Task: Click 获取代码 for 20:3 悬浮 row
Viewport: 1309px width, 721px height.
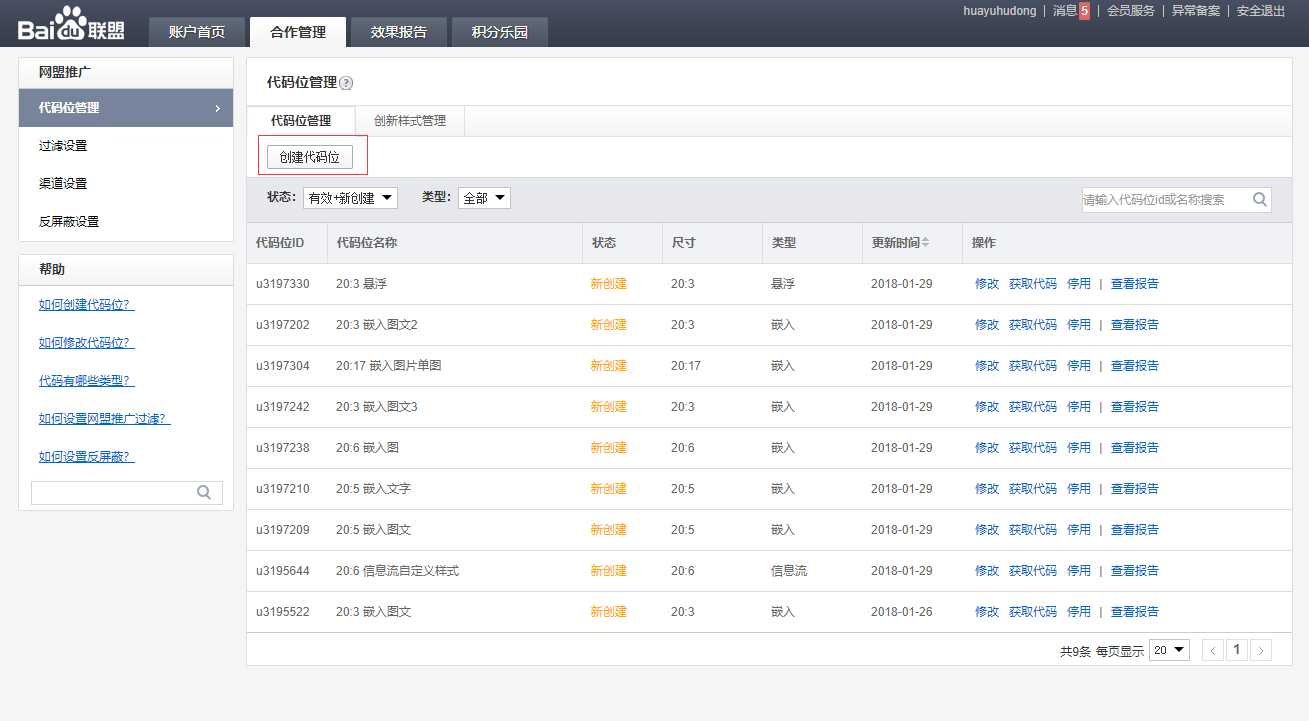Action: [1033, 284]
